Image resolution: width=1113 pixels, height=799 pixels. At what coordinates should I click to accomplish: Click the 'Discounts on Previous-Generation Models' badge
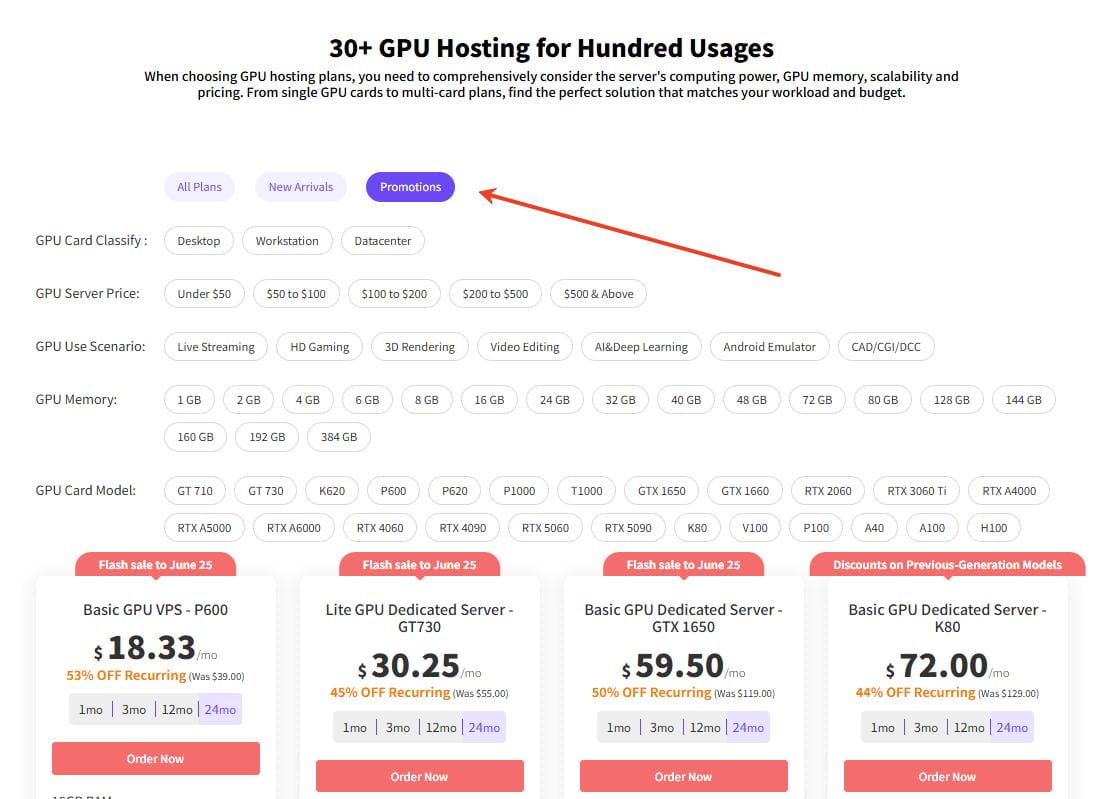tap(948, 565)
